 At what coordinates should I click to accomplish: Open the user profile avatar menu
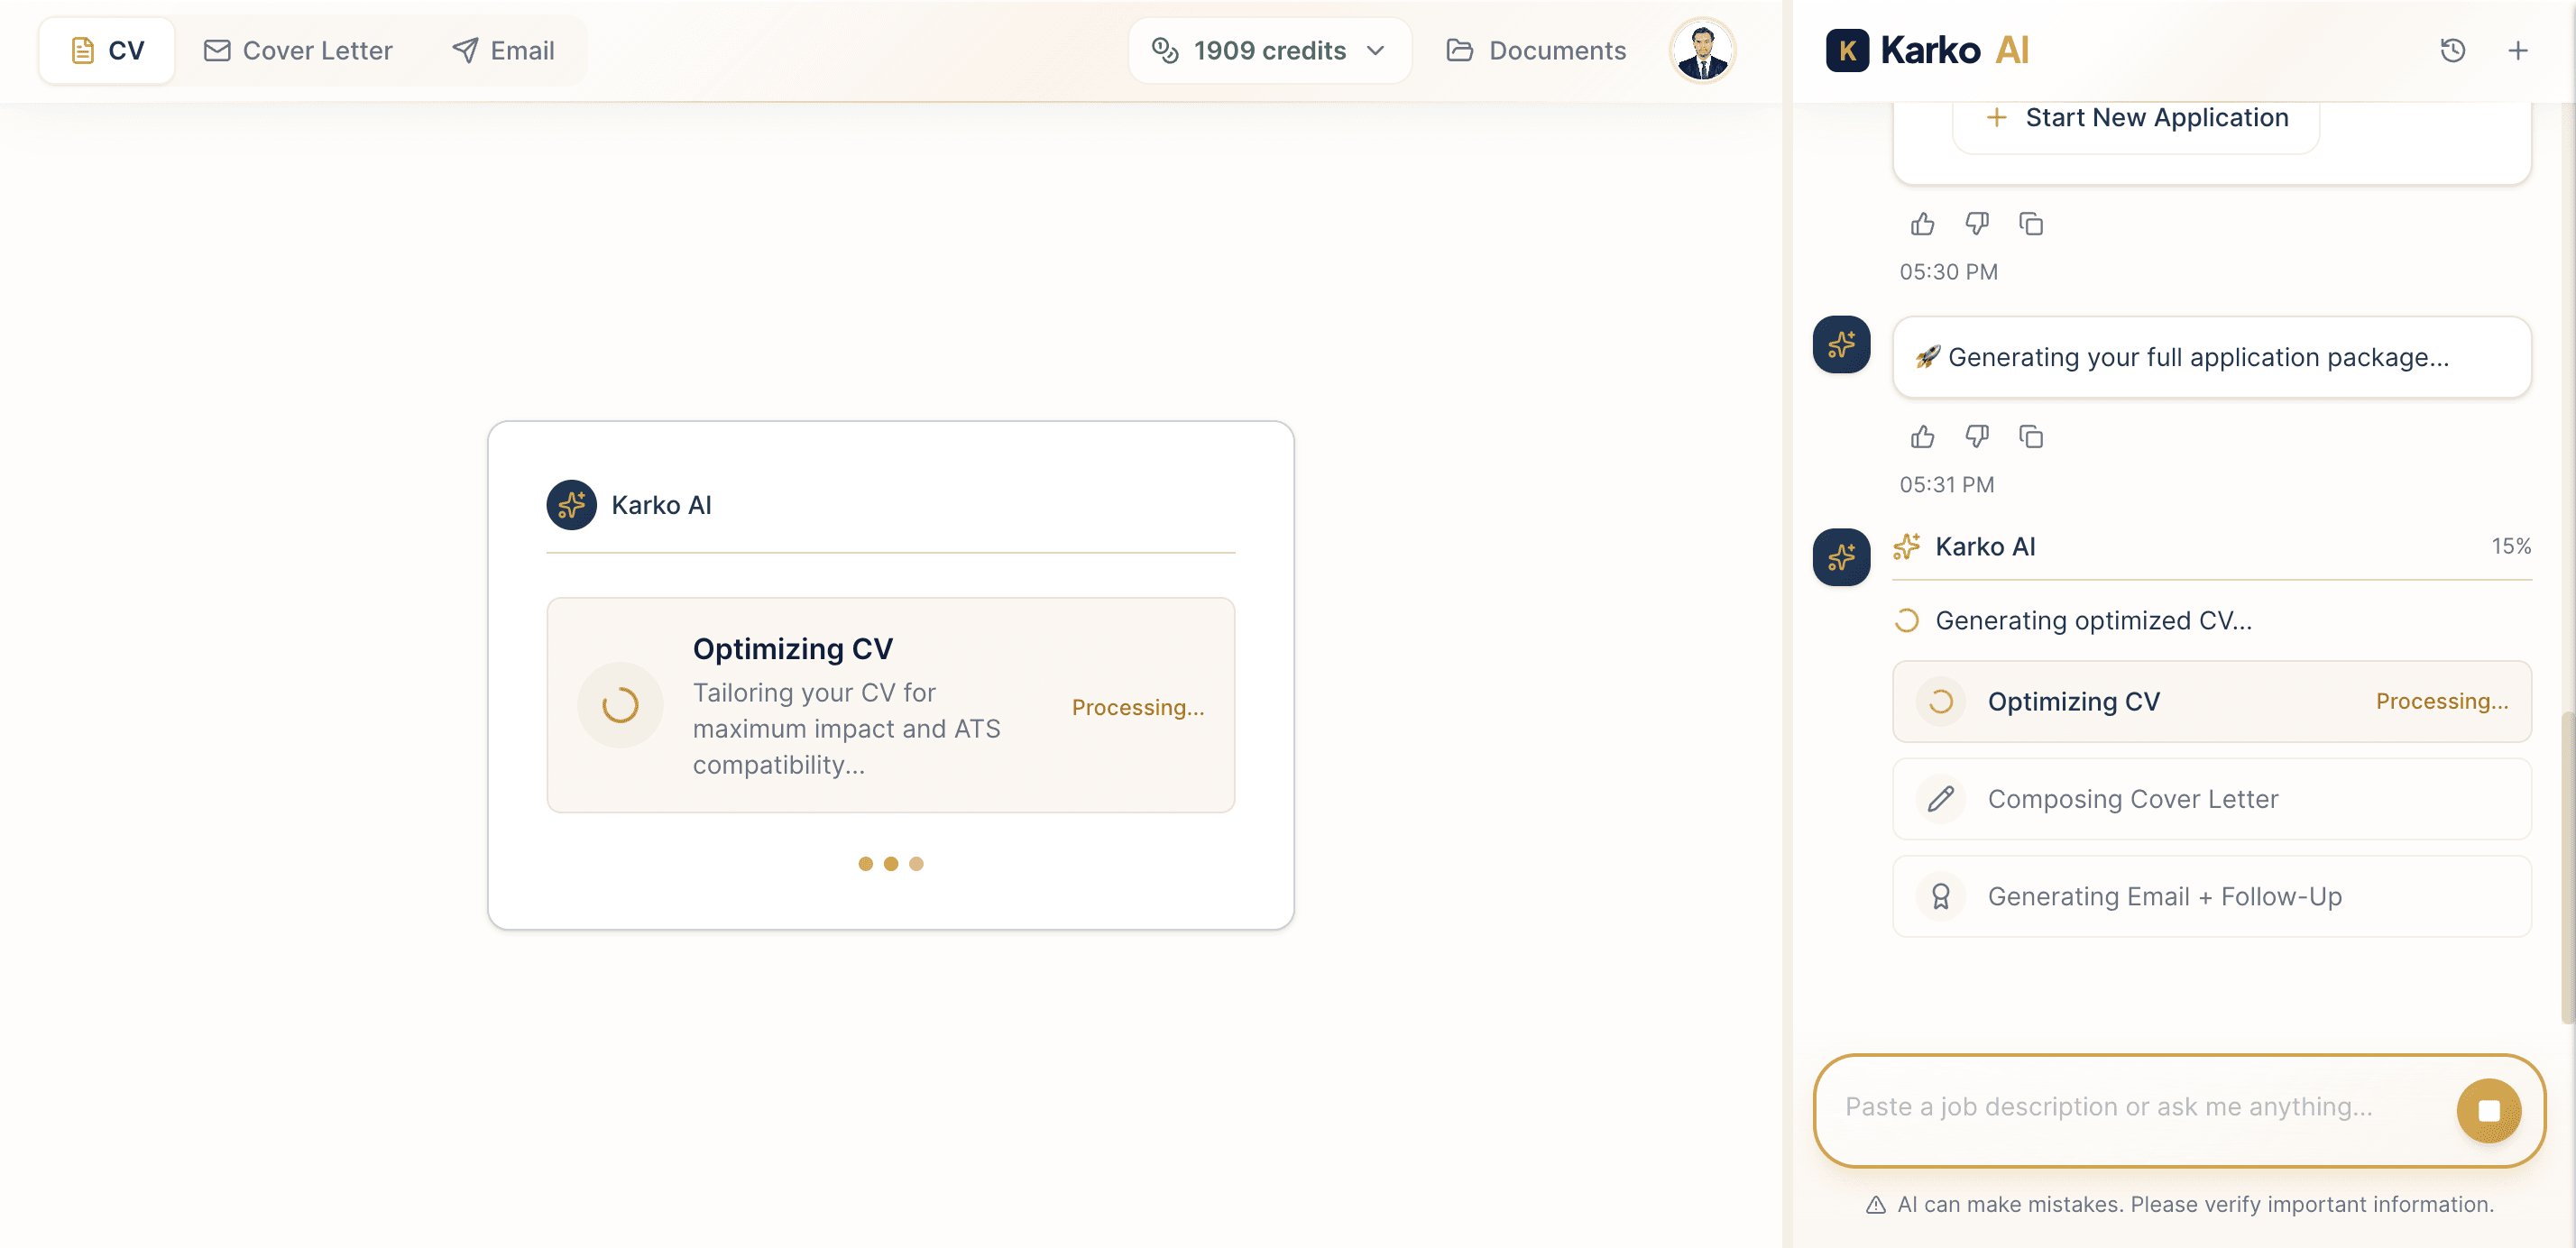tap(1701, 50)
